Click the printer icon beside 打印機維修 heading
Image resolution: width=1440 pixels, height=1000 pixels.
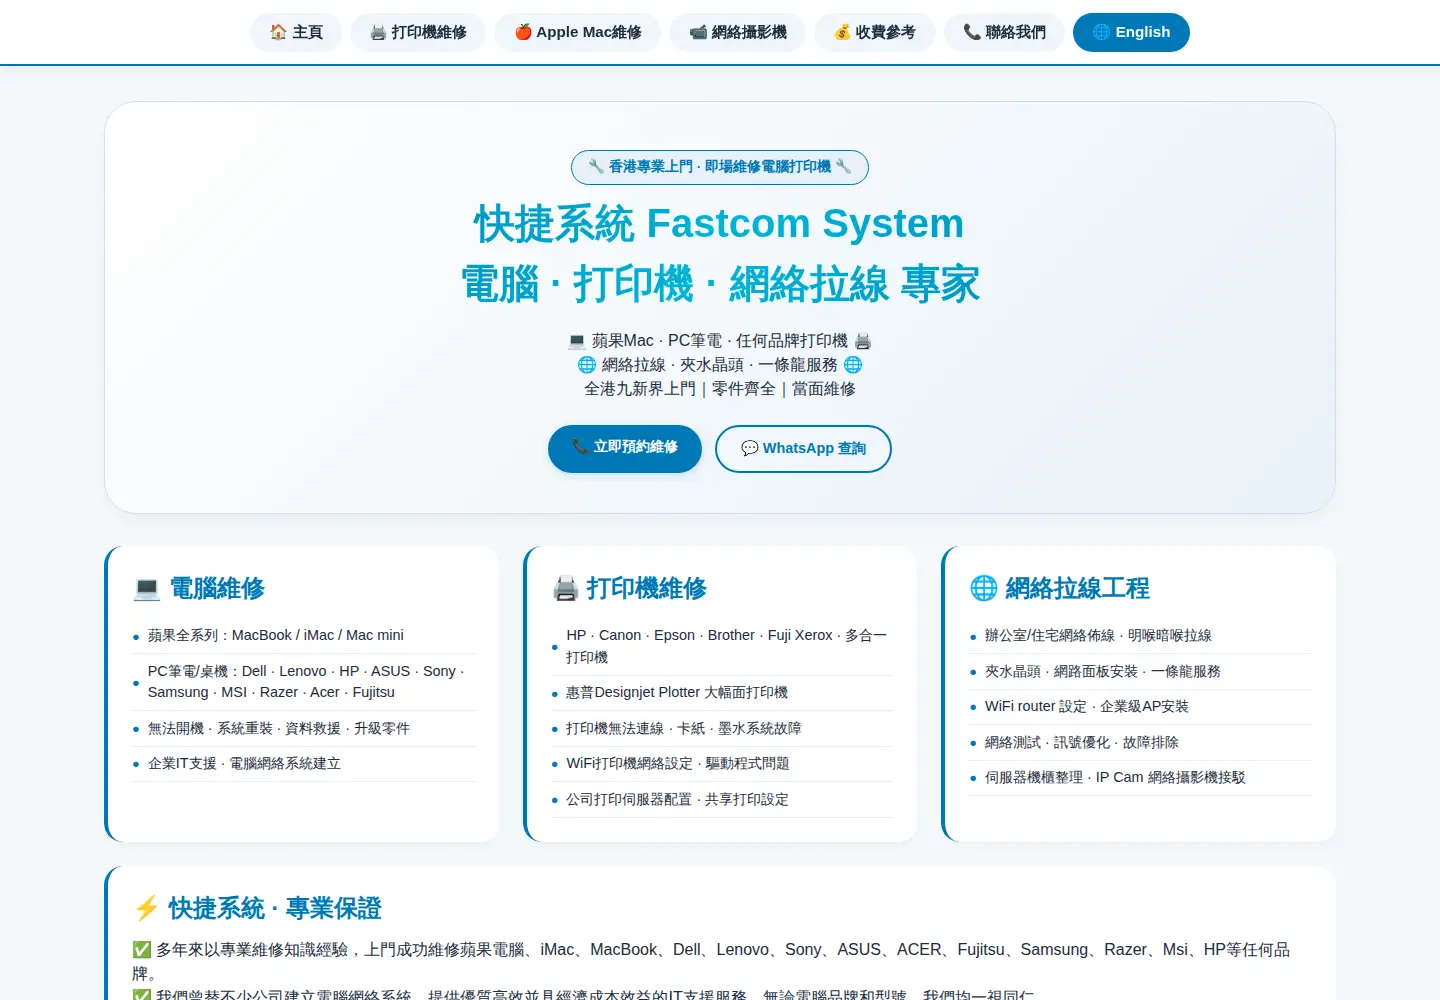(x=565, y=589)
